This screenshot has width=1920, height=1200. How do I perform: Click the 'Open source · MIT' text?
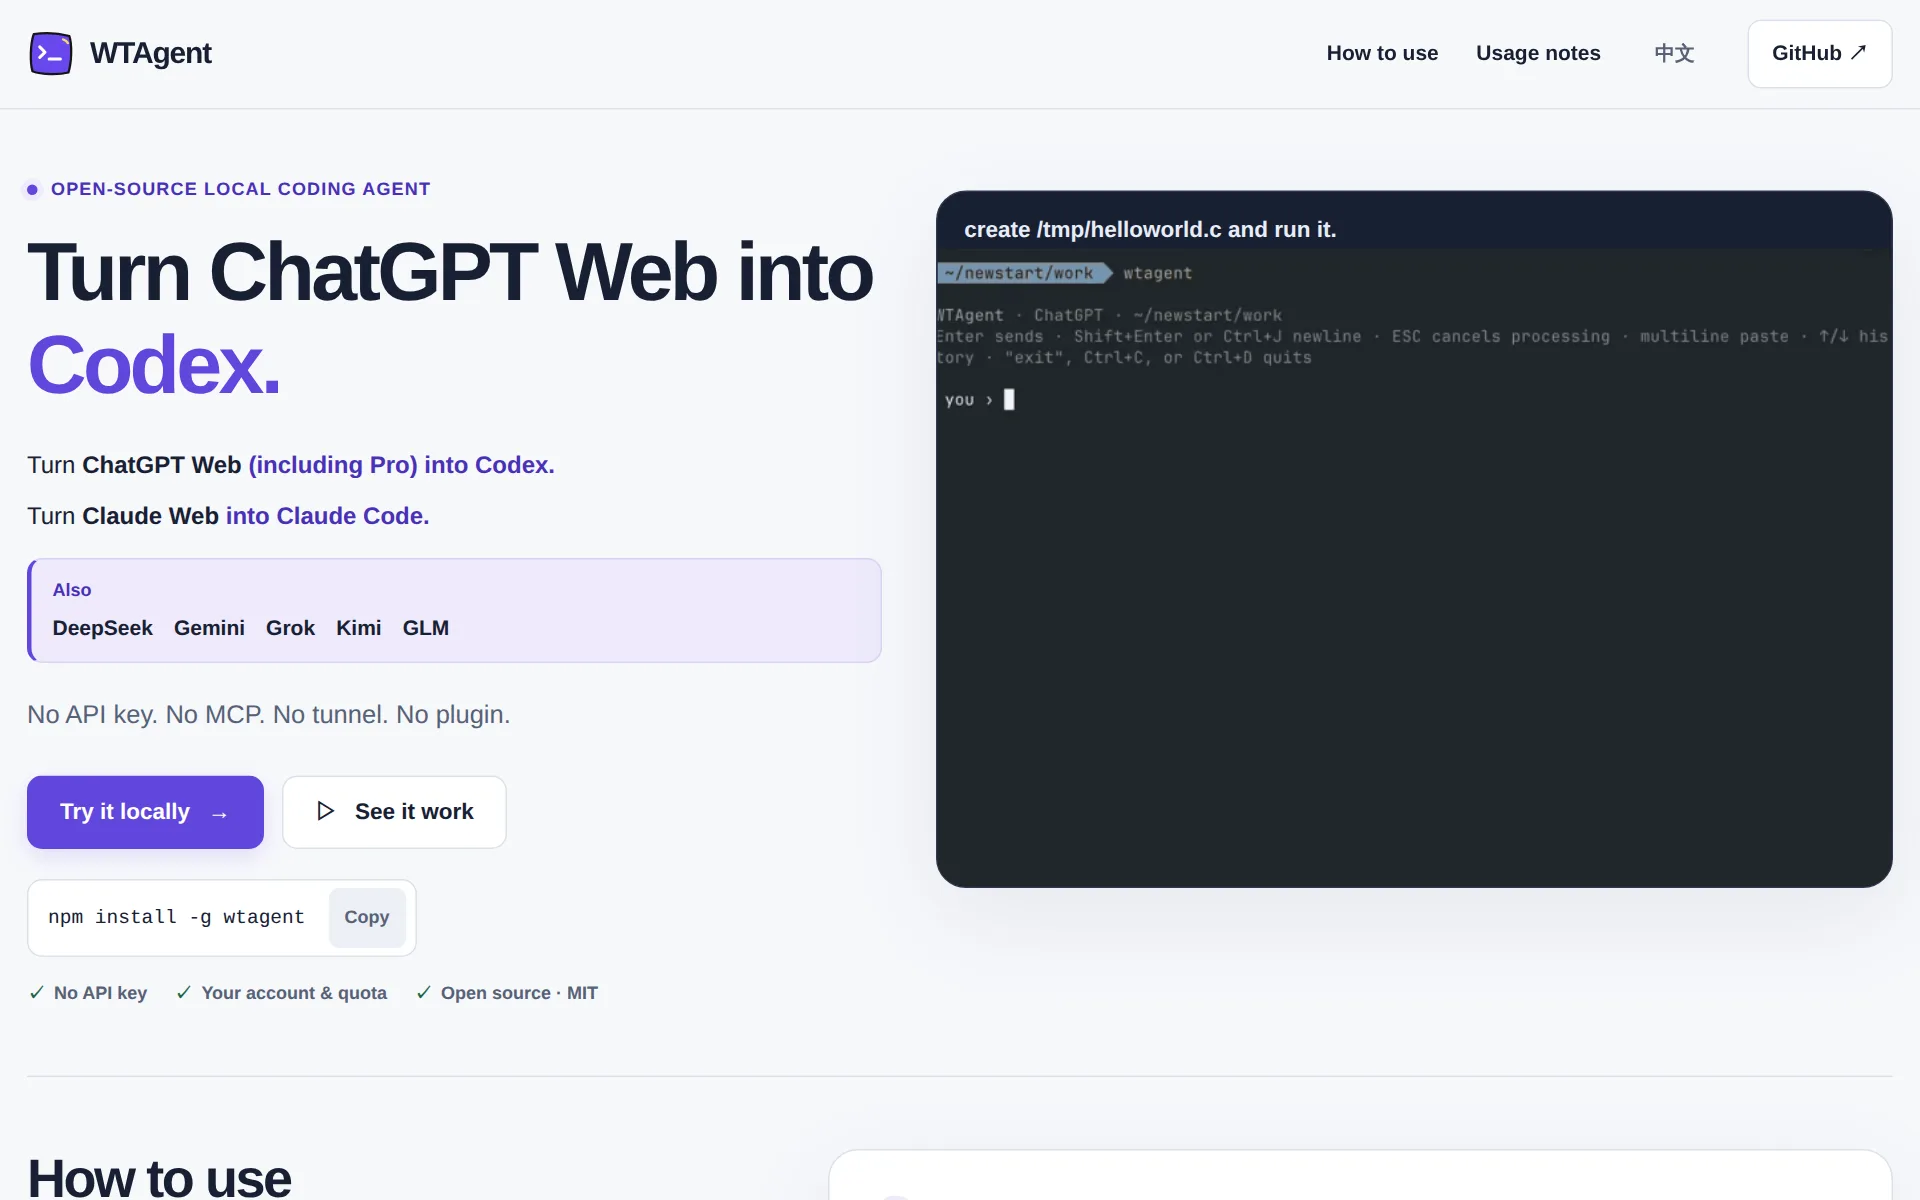tap(519, 993)
